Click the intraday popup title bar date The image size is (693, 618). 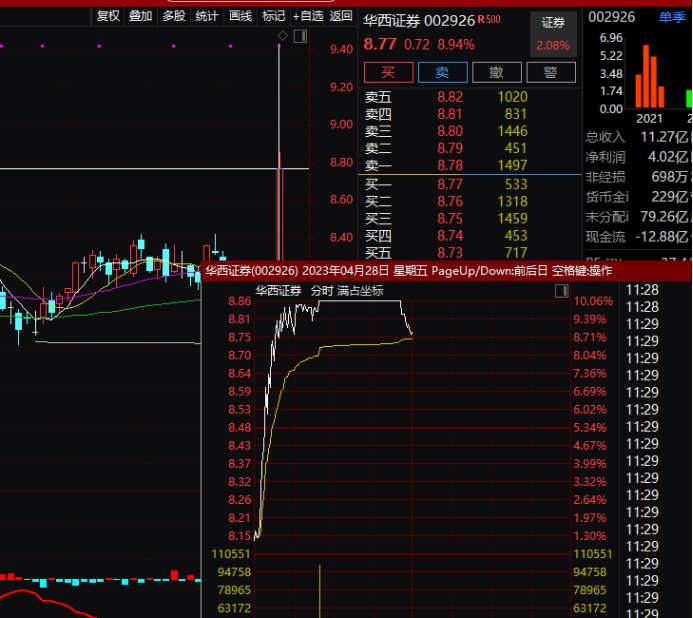coord(346,271)
